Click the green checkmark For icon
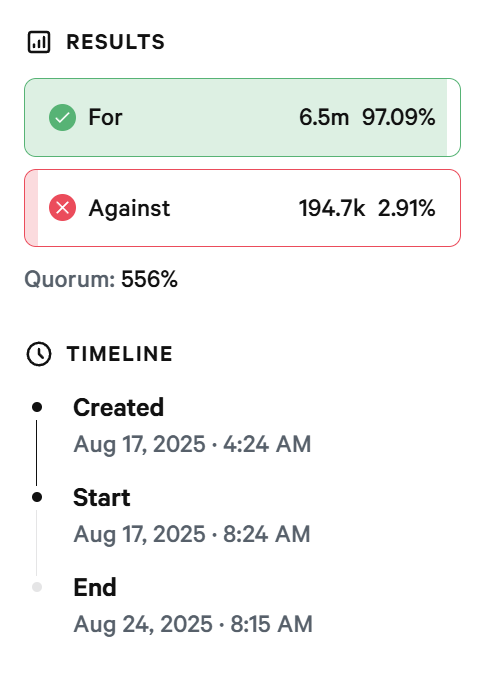This screenshot has height=684, width=478. pyautogui.click(x=62, y=117)
